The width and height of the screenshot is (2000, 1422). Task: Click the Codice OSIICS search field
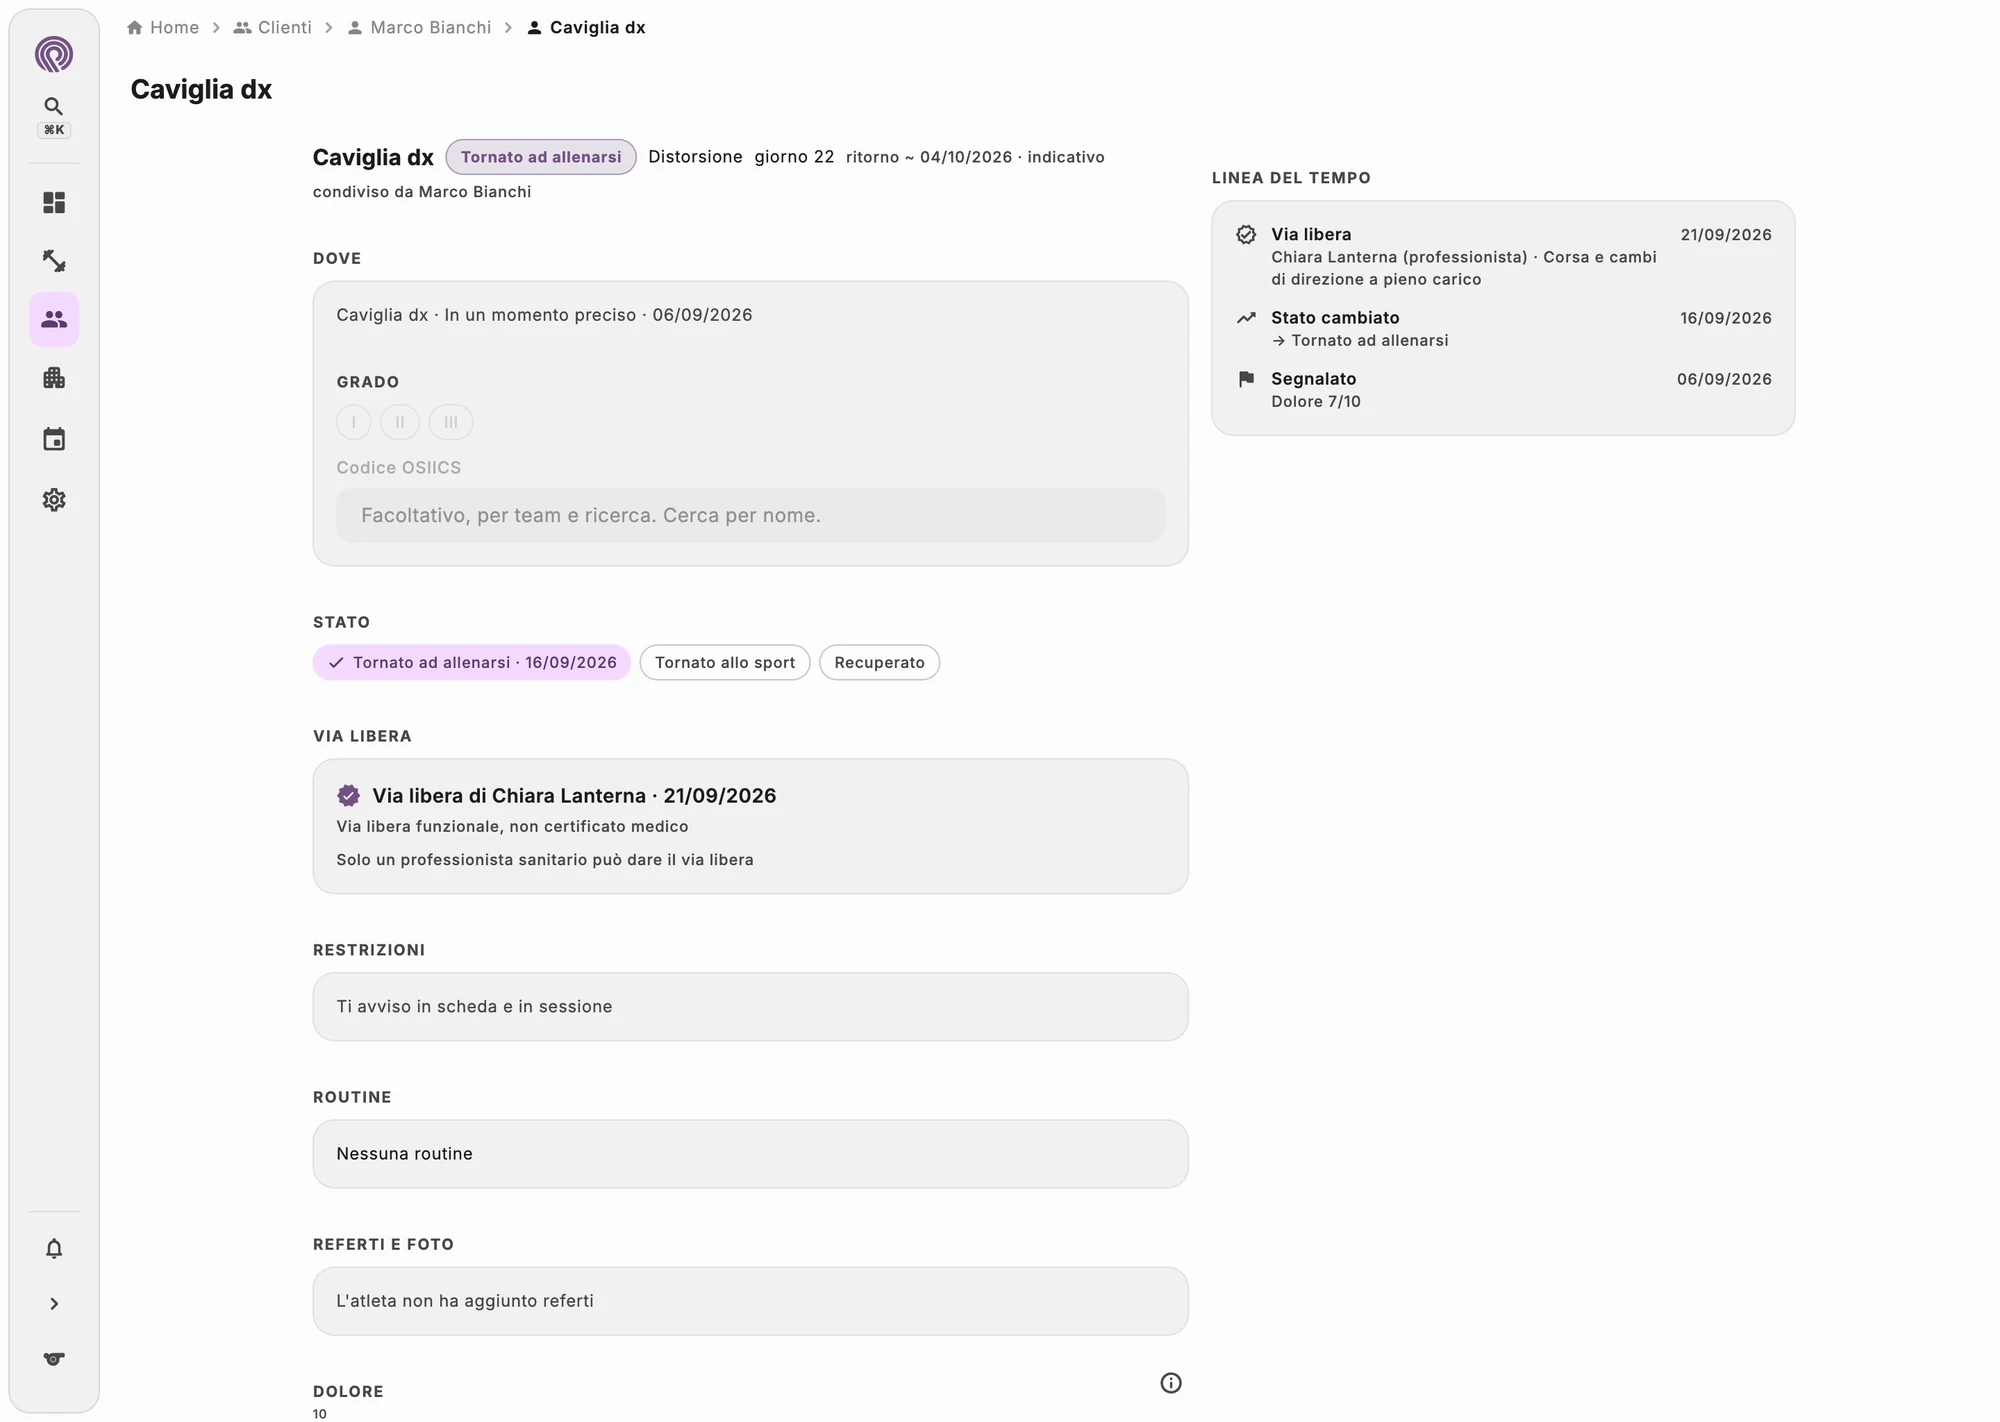click(751, 515)
